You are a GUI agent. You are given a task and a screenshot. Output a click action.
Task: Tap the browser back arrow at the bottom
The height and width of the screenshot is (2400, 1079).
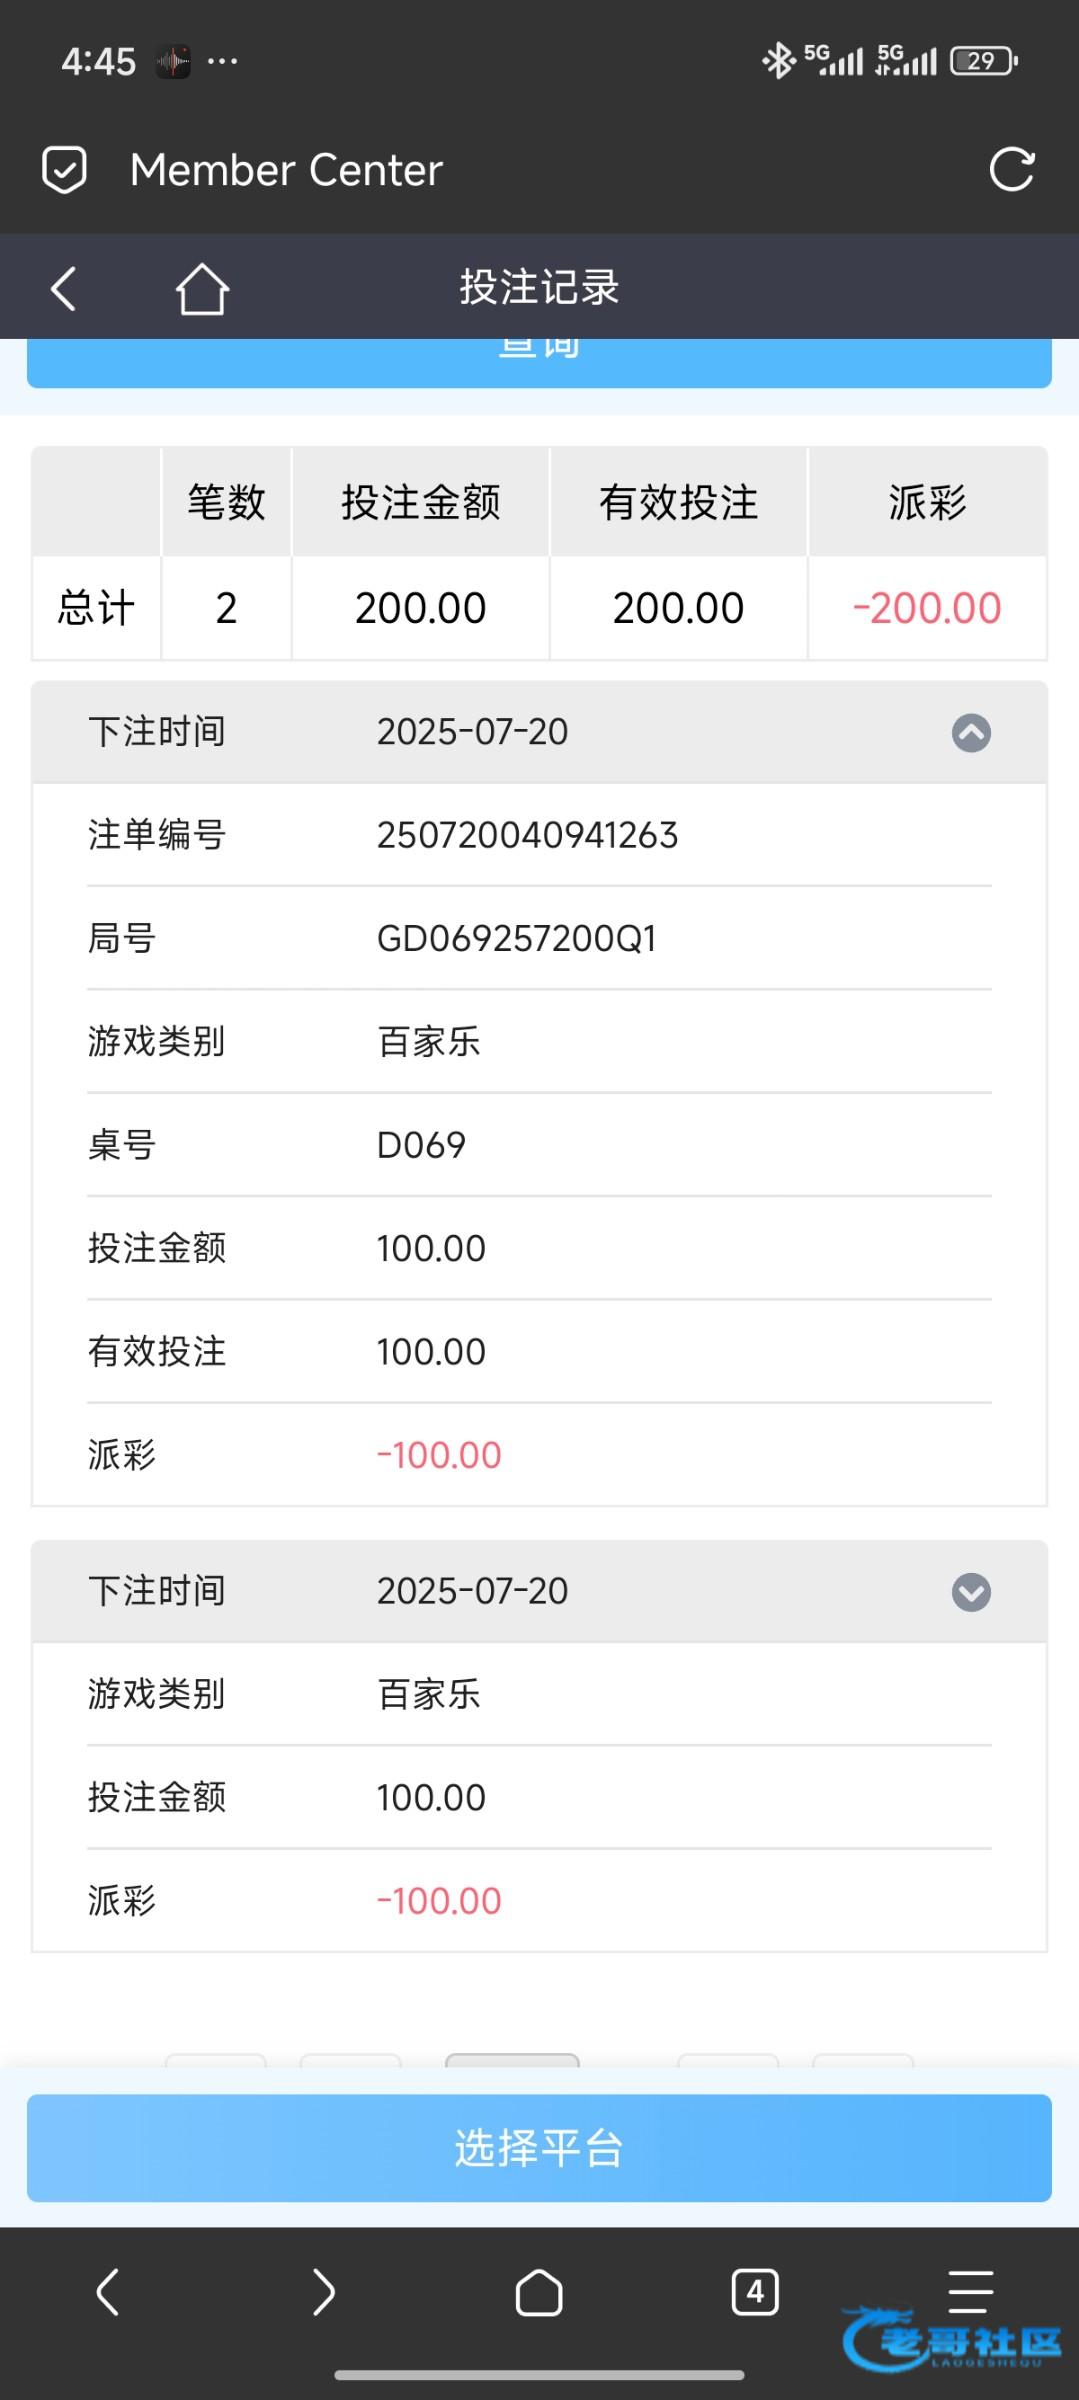click(108, 2291)
